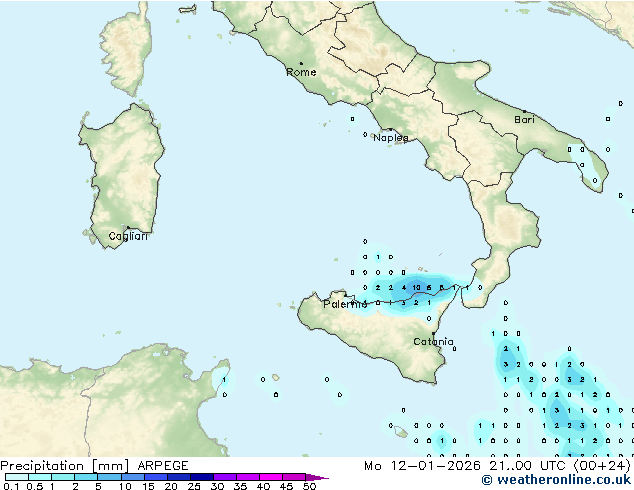This screenshot has width=634, height=490.
Task: Click the purple arrow ending the legend scale
Action: pos(317,477)
